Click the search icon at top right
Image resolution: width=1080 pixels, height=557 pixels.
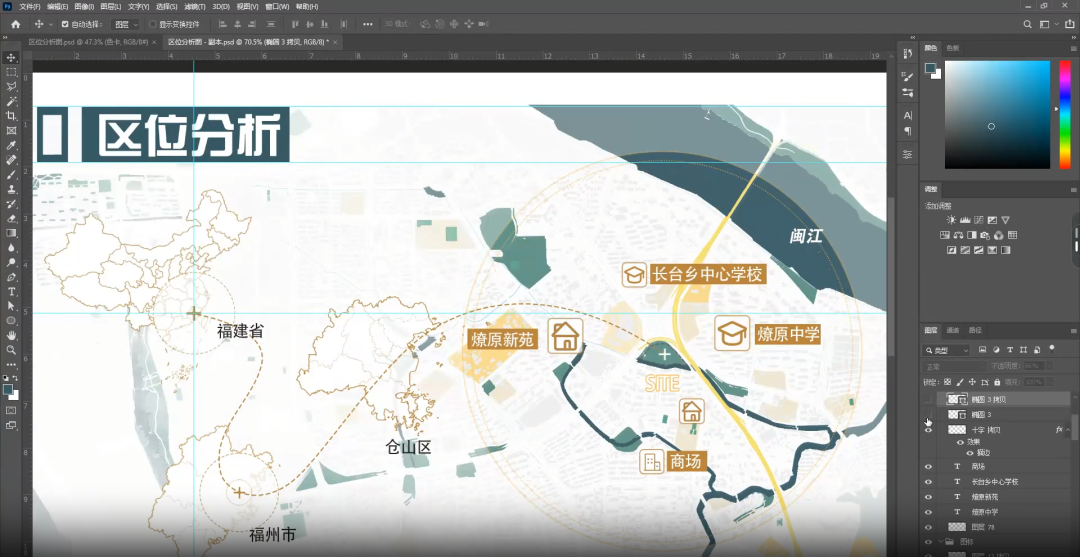click(1028, 24)
